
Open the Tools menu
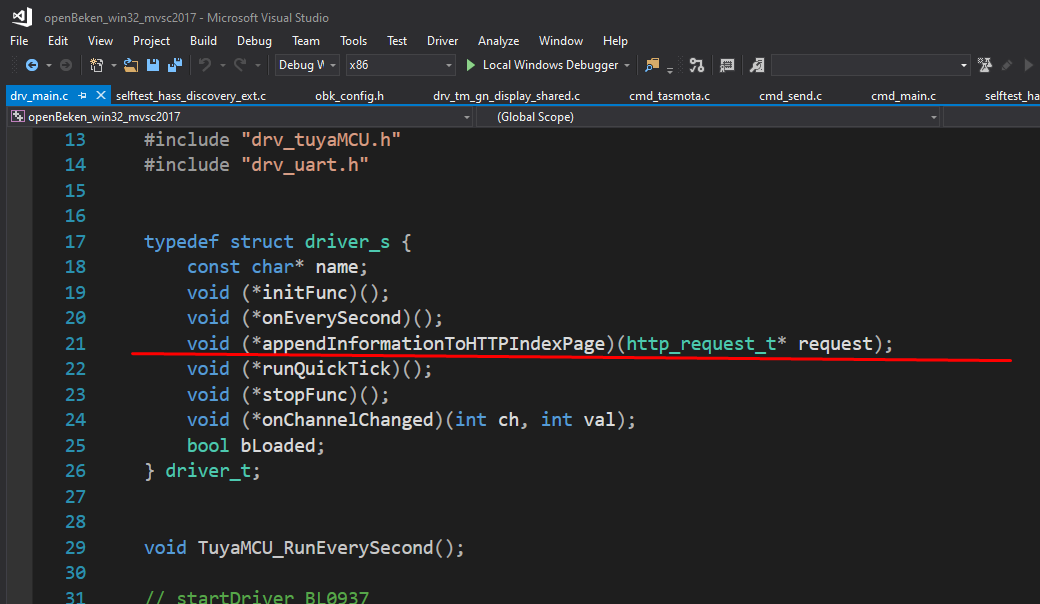pos(354,41)
